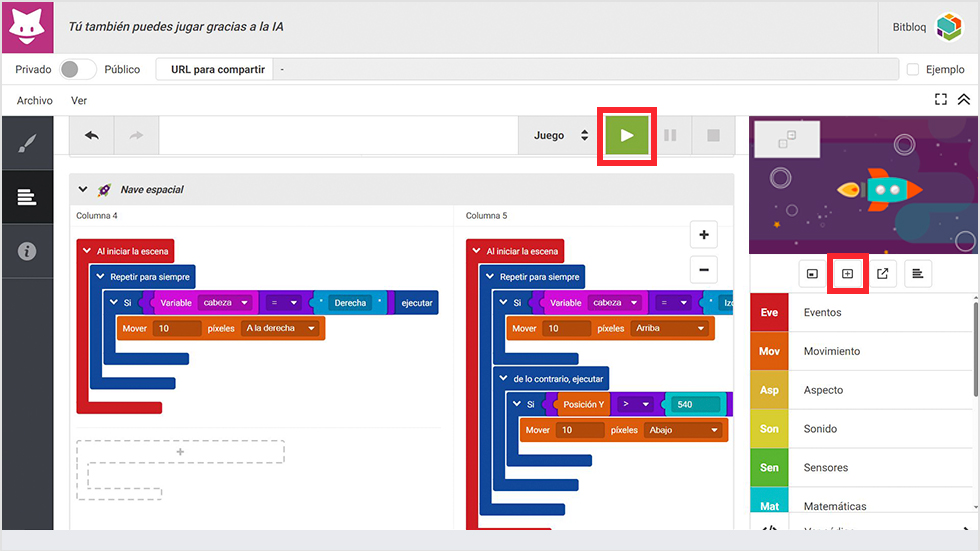
Task: Toggle the blocks list icon under preview
Action: (918, 274)
